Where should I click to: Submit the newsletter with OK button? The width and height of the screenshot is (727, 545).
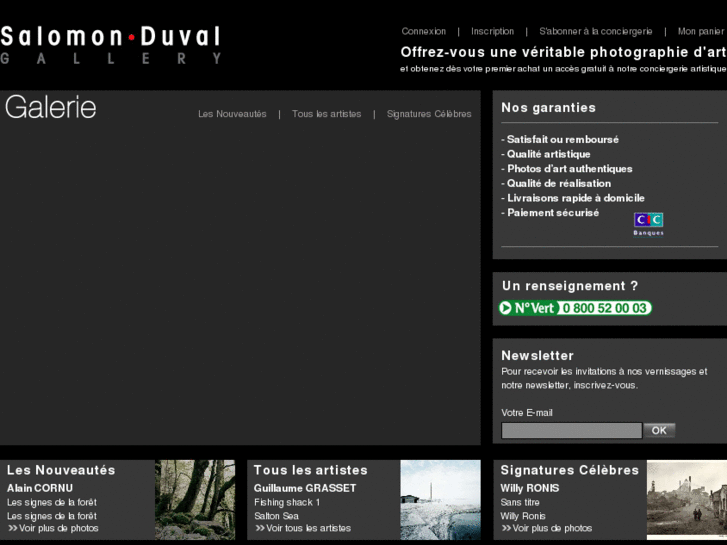pos(659,430)
